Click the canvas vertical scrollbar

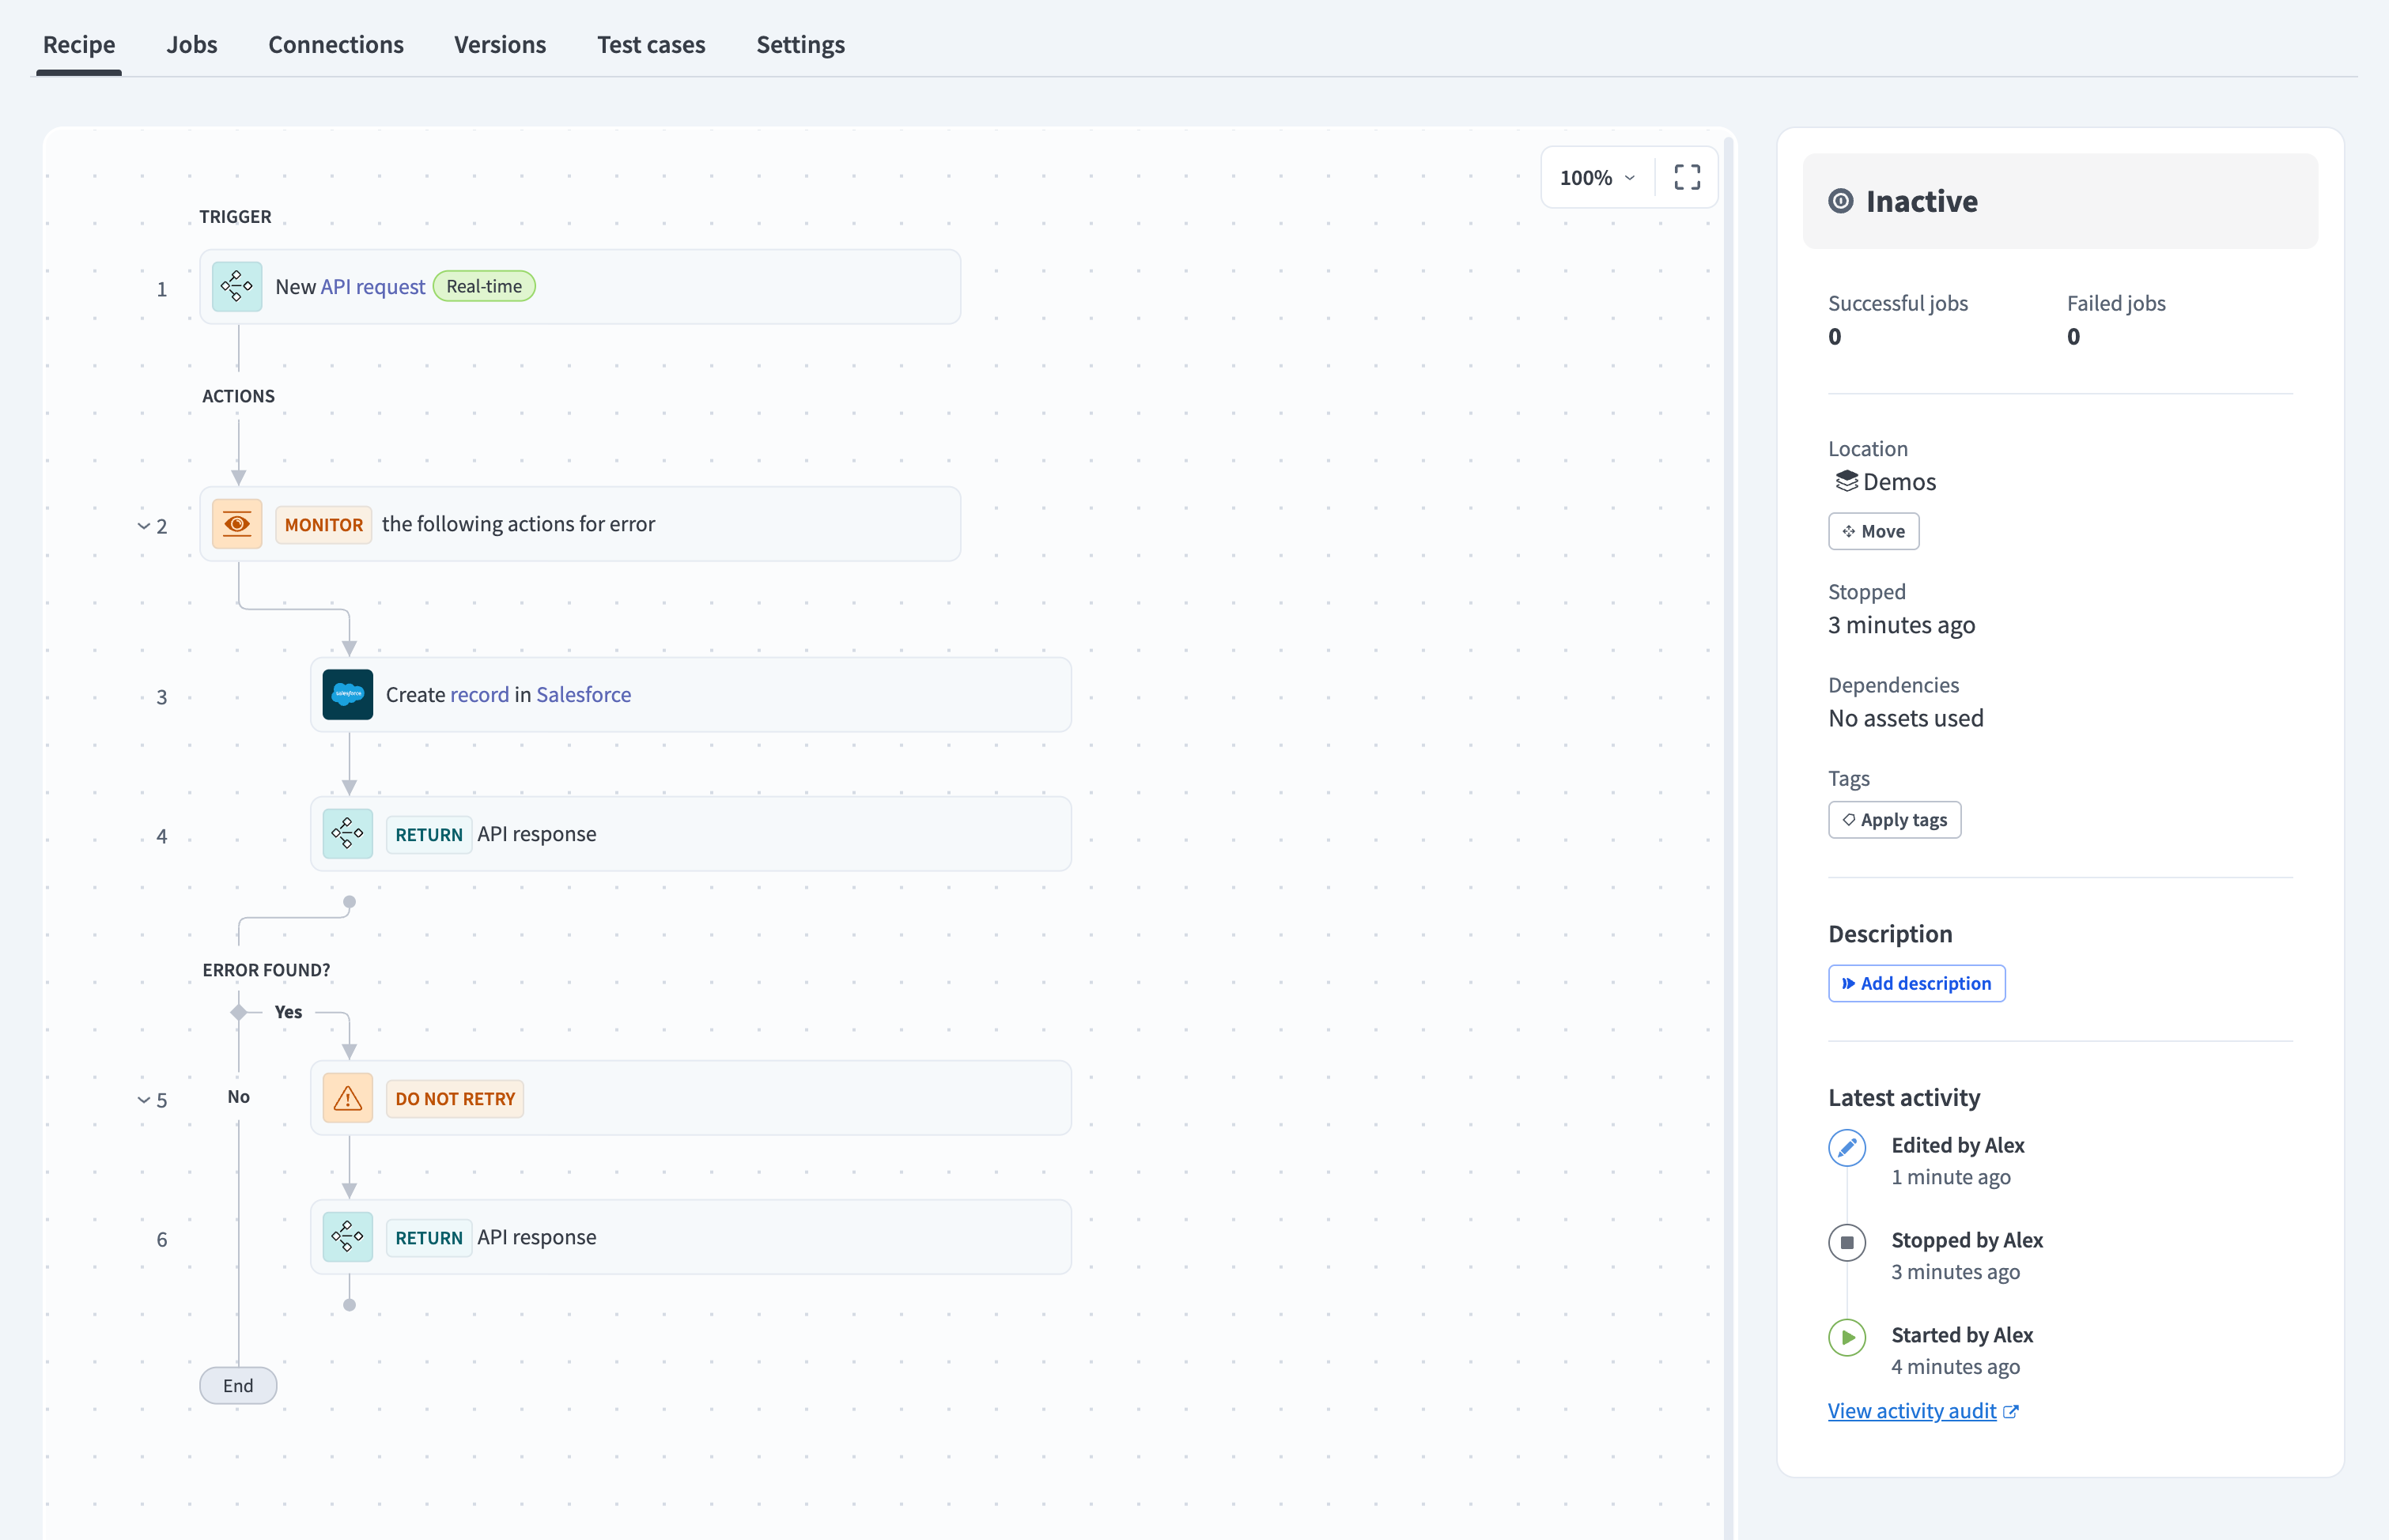(1728, 838)
